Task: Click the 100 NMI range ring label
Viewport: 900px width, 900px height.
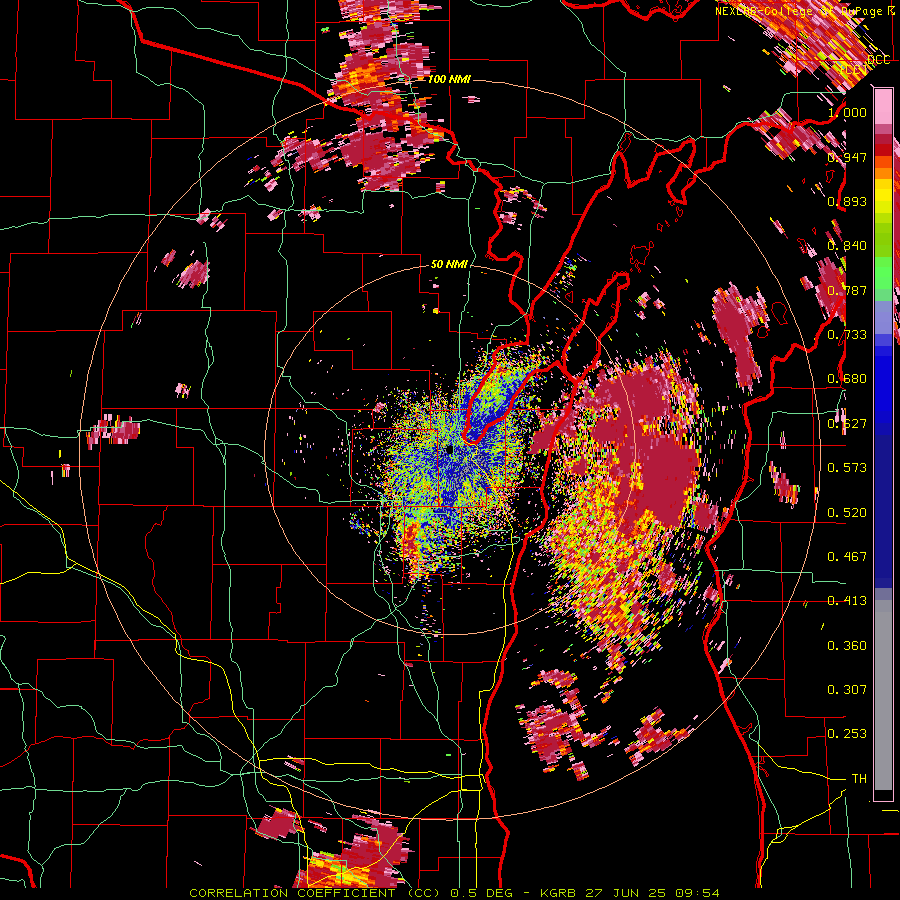Action: coord(449,79)
